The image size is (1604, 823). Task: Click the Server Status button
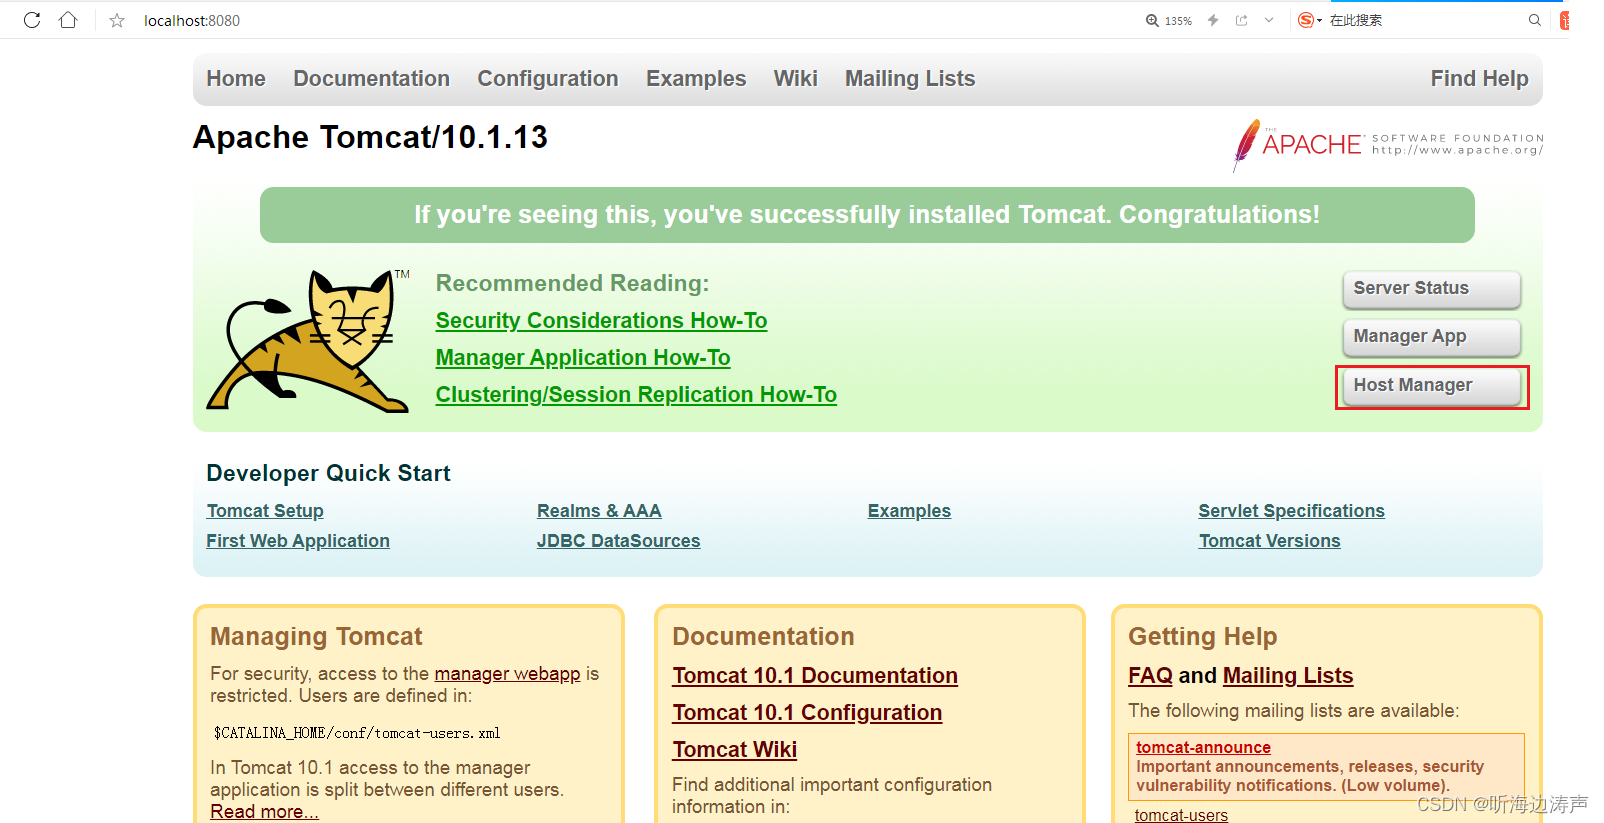(x=1431, y=288)
